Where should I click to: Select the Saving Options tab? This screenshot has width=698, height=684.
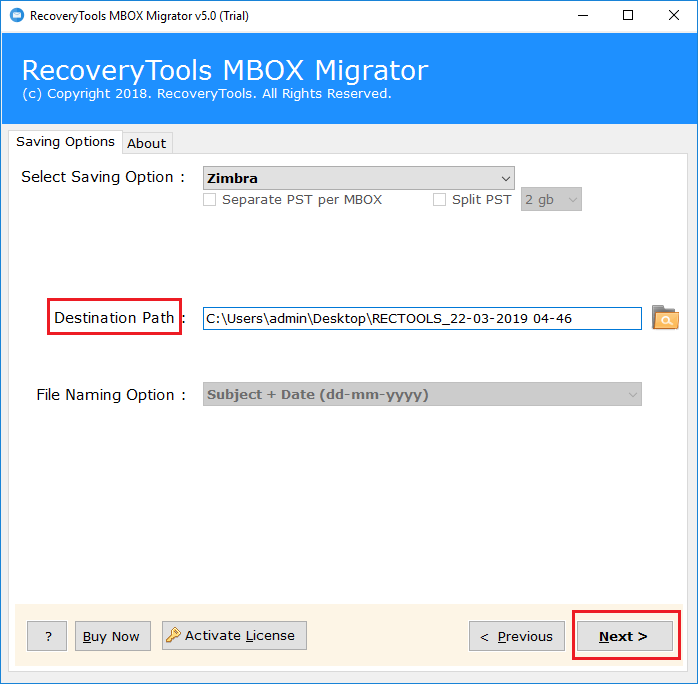[x=65, y=142]
